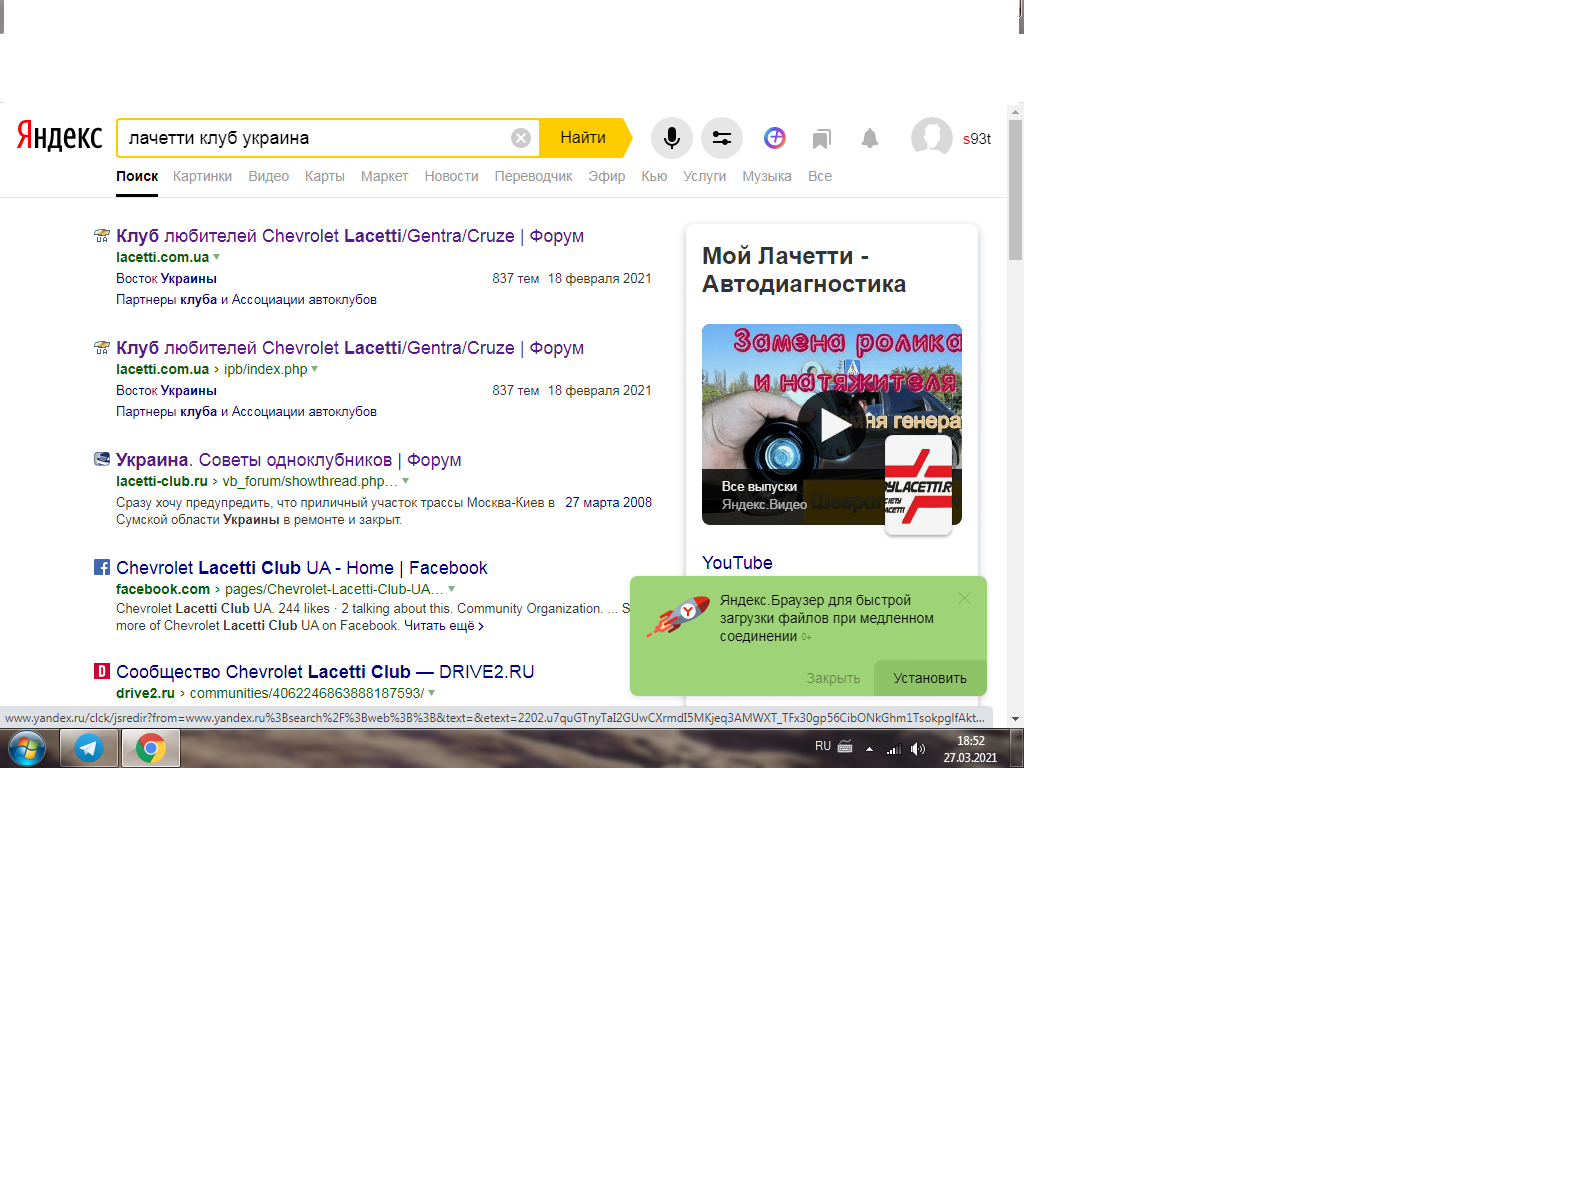Open Сообщество Chevrolet Lacetti Club DRIVE2.RU result
The height and width of the screenshot is (1200, 1588).
325,672
